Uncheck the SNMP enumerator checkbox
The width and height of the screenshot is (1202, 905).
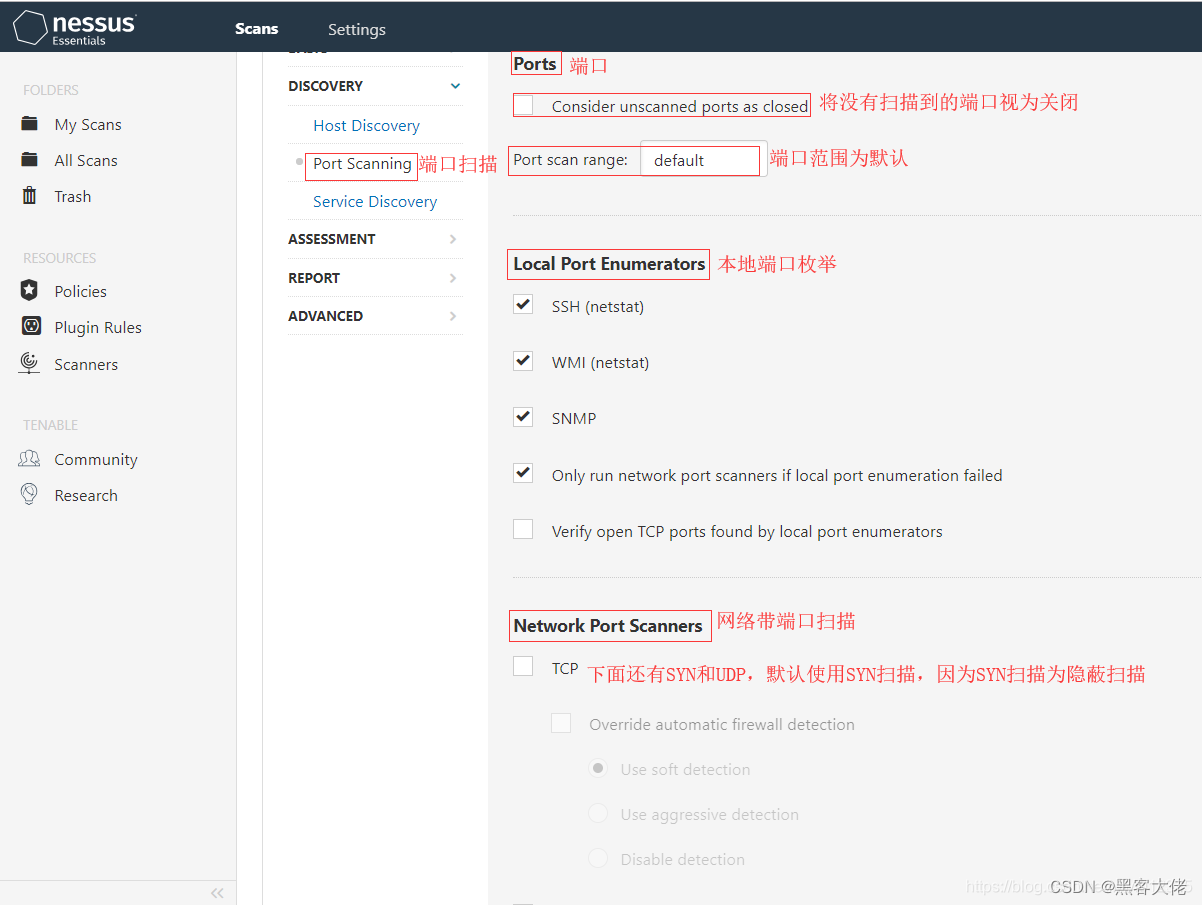pos(523,417)
